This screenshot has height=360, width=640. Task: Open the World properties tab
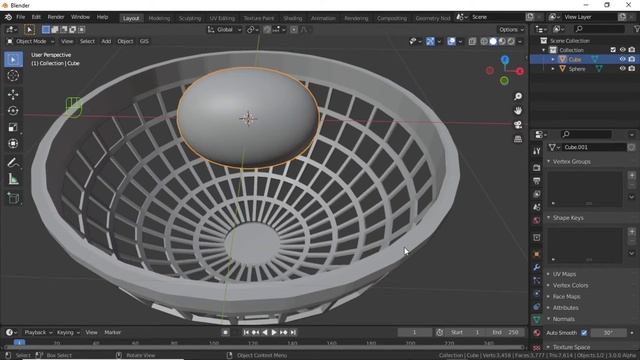point(537,220)
